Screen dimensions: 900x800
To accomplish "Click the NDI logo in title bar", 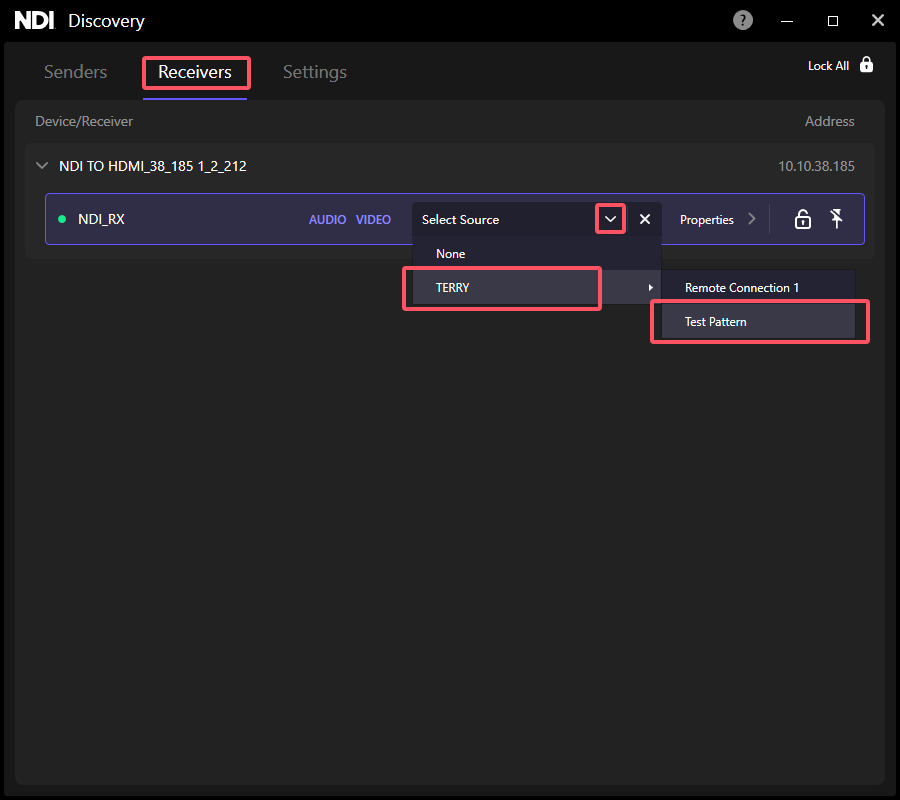I will coord(34,21).
